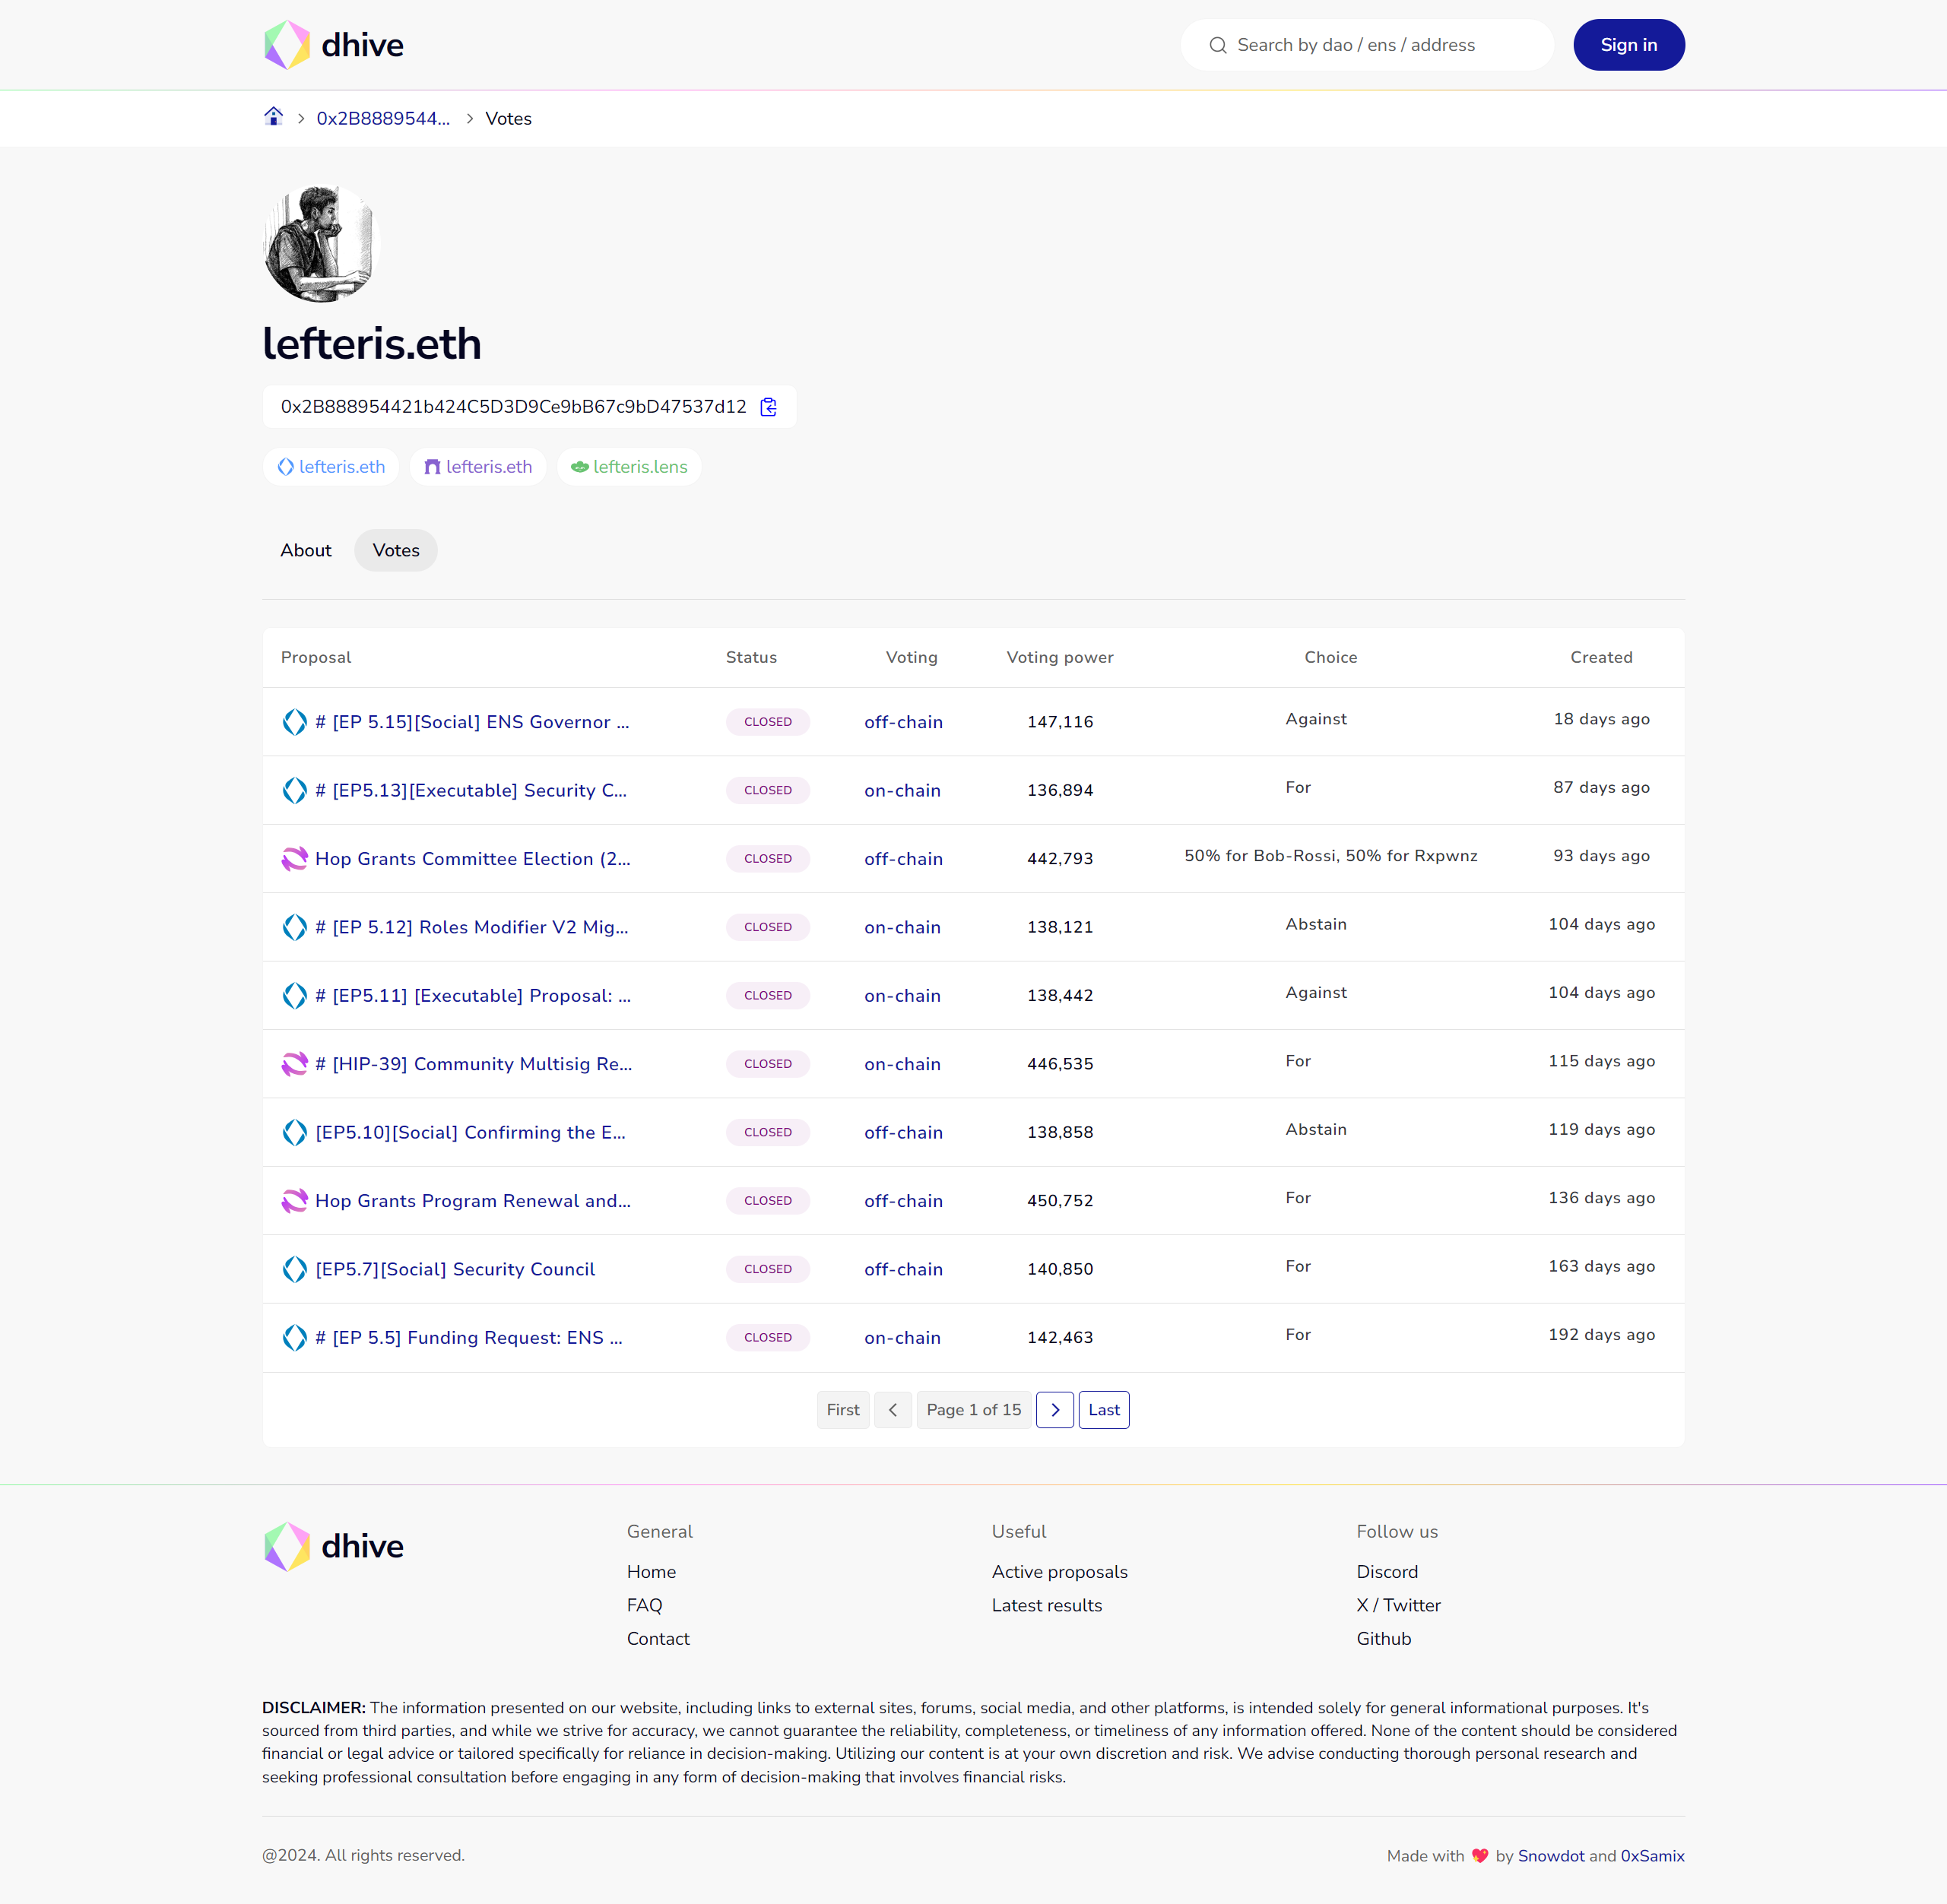Click the Active proposals link in footer
1947x1904 pixels.
click(1058, 1570)
